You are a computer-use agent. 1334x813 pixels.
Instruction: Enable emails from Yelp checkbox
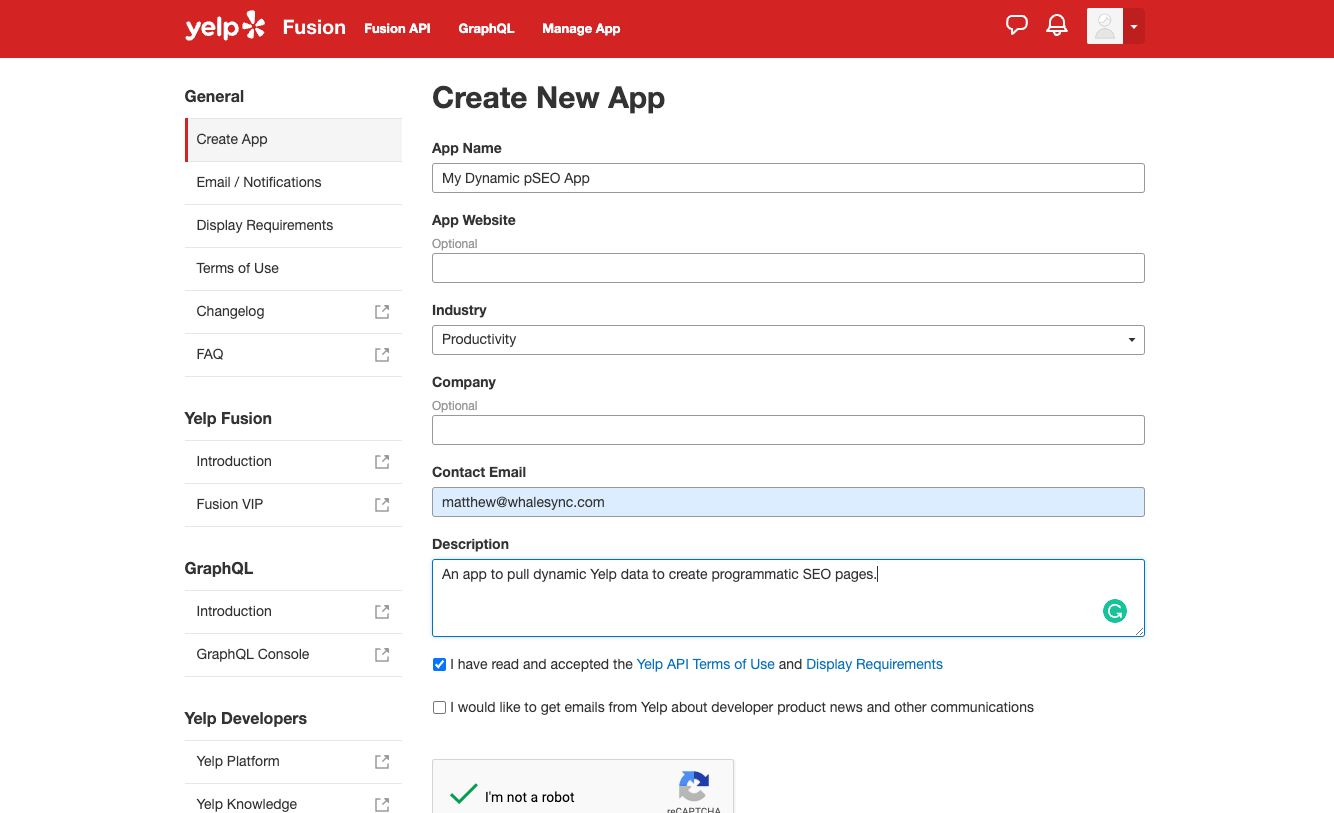[x=439, y=707]
